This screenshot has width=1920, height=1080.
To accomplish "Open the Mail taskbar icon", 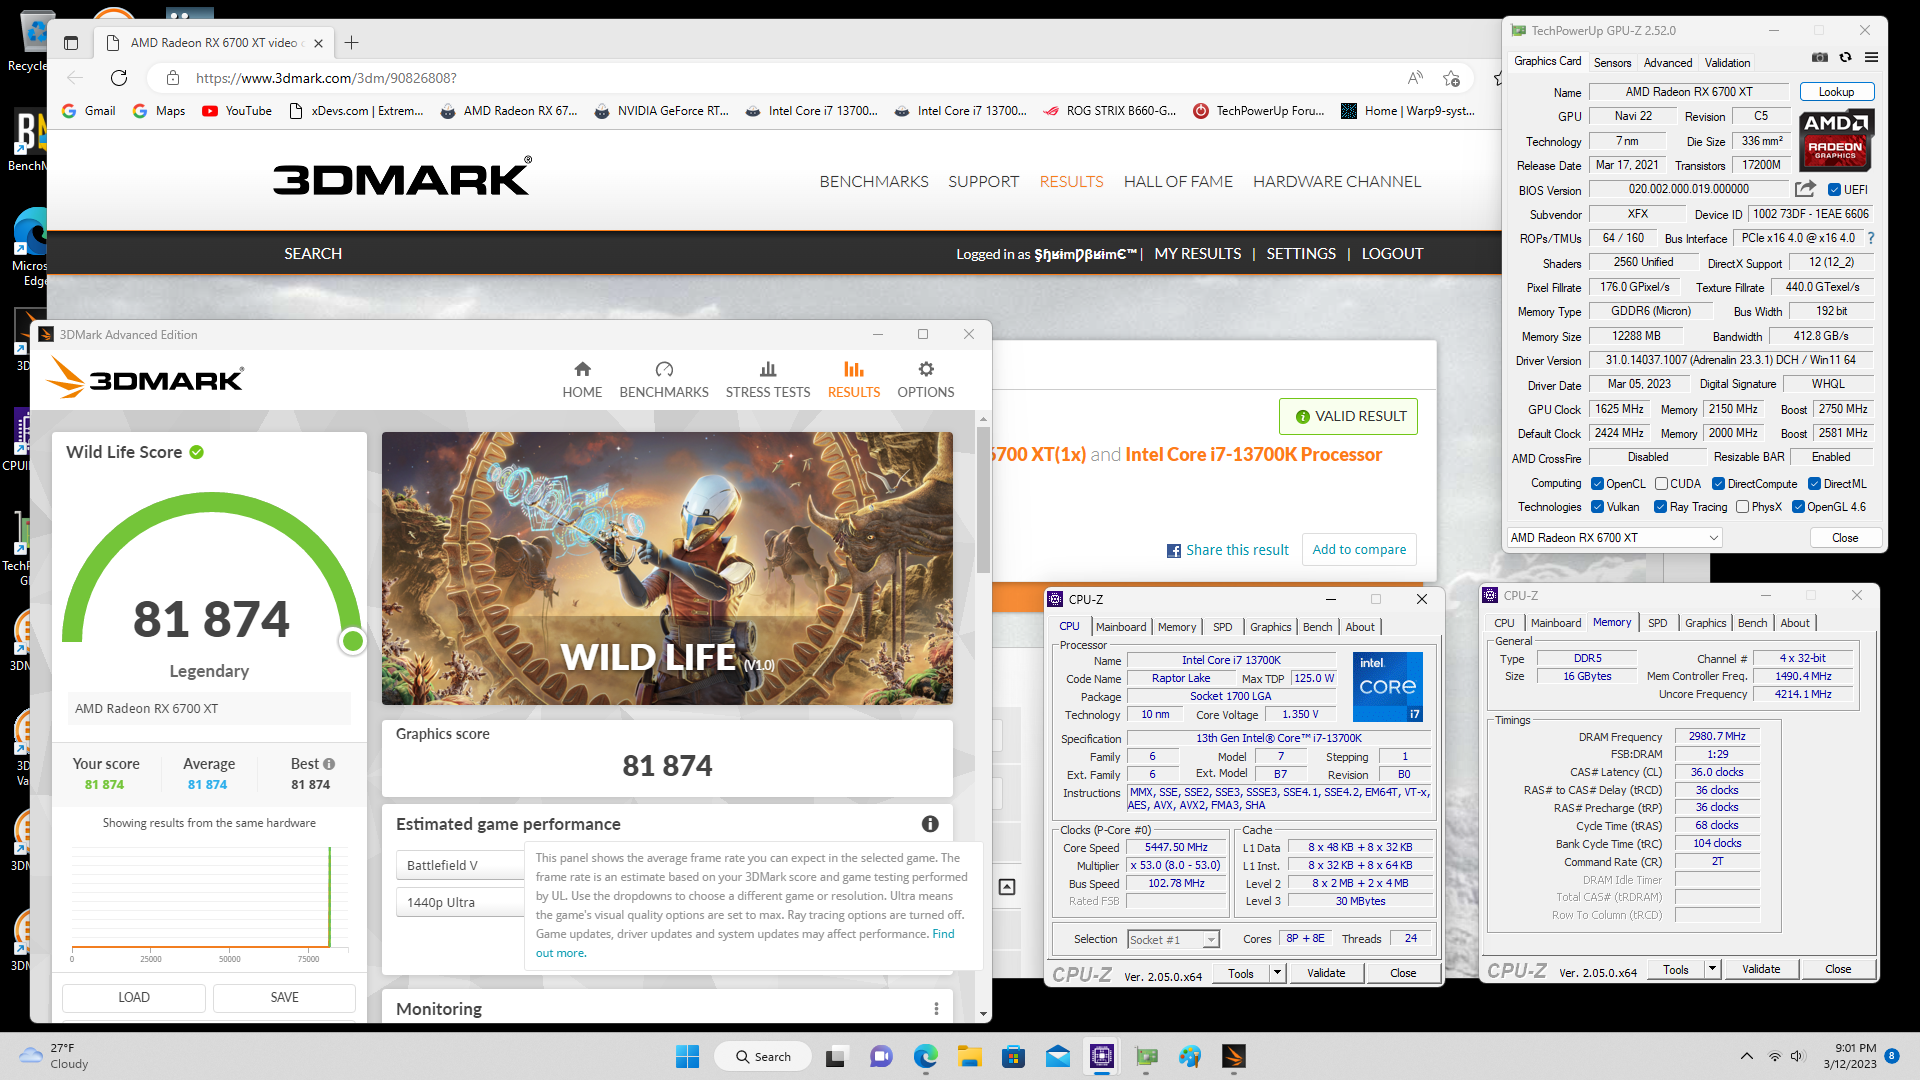I will coord(1058,1056).
